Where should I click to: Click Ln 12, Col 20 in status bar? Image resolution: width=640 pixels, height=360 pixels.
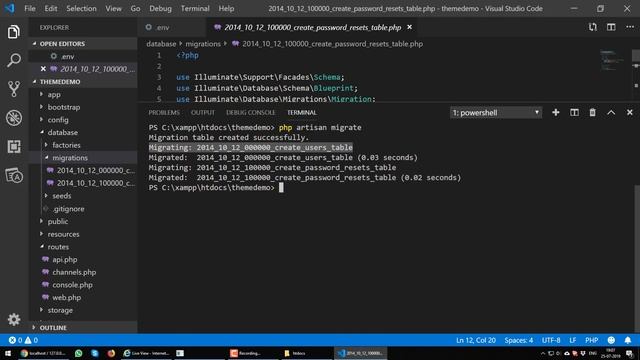tap(476, 340)
